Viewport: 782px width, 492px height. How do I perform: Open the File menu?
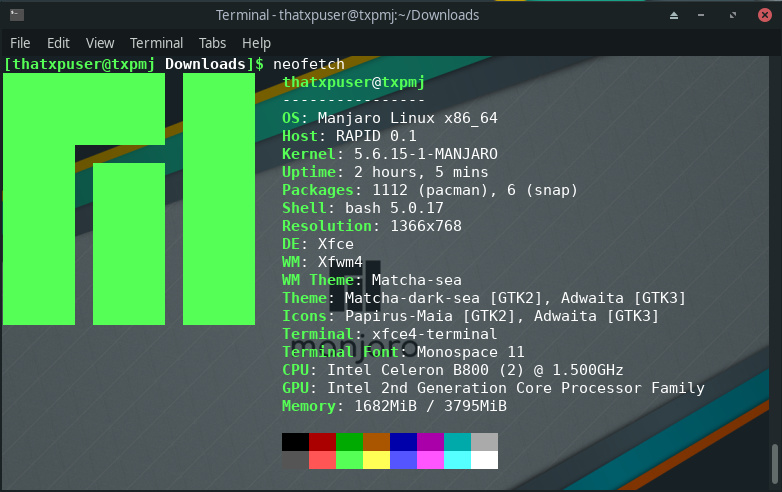[20, 43]
